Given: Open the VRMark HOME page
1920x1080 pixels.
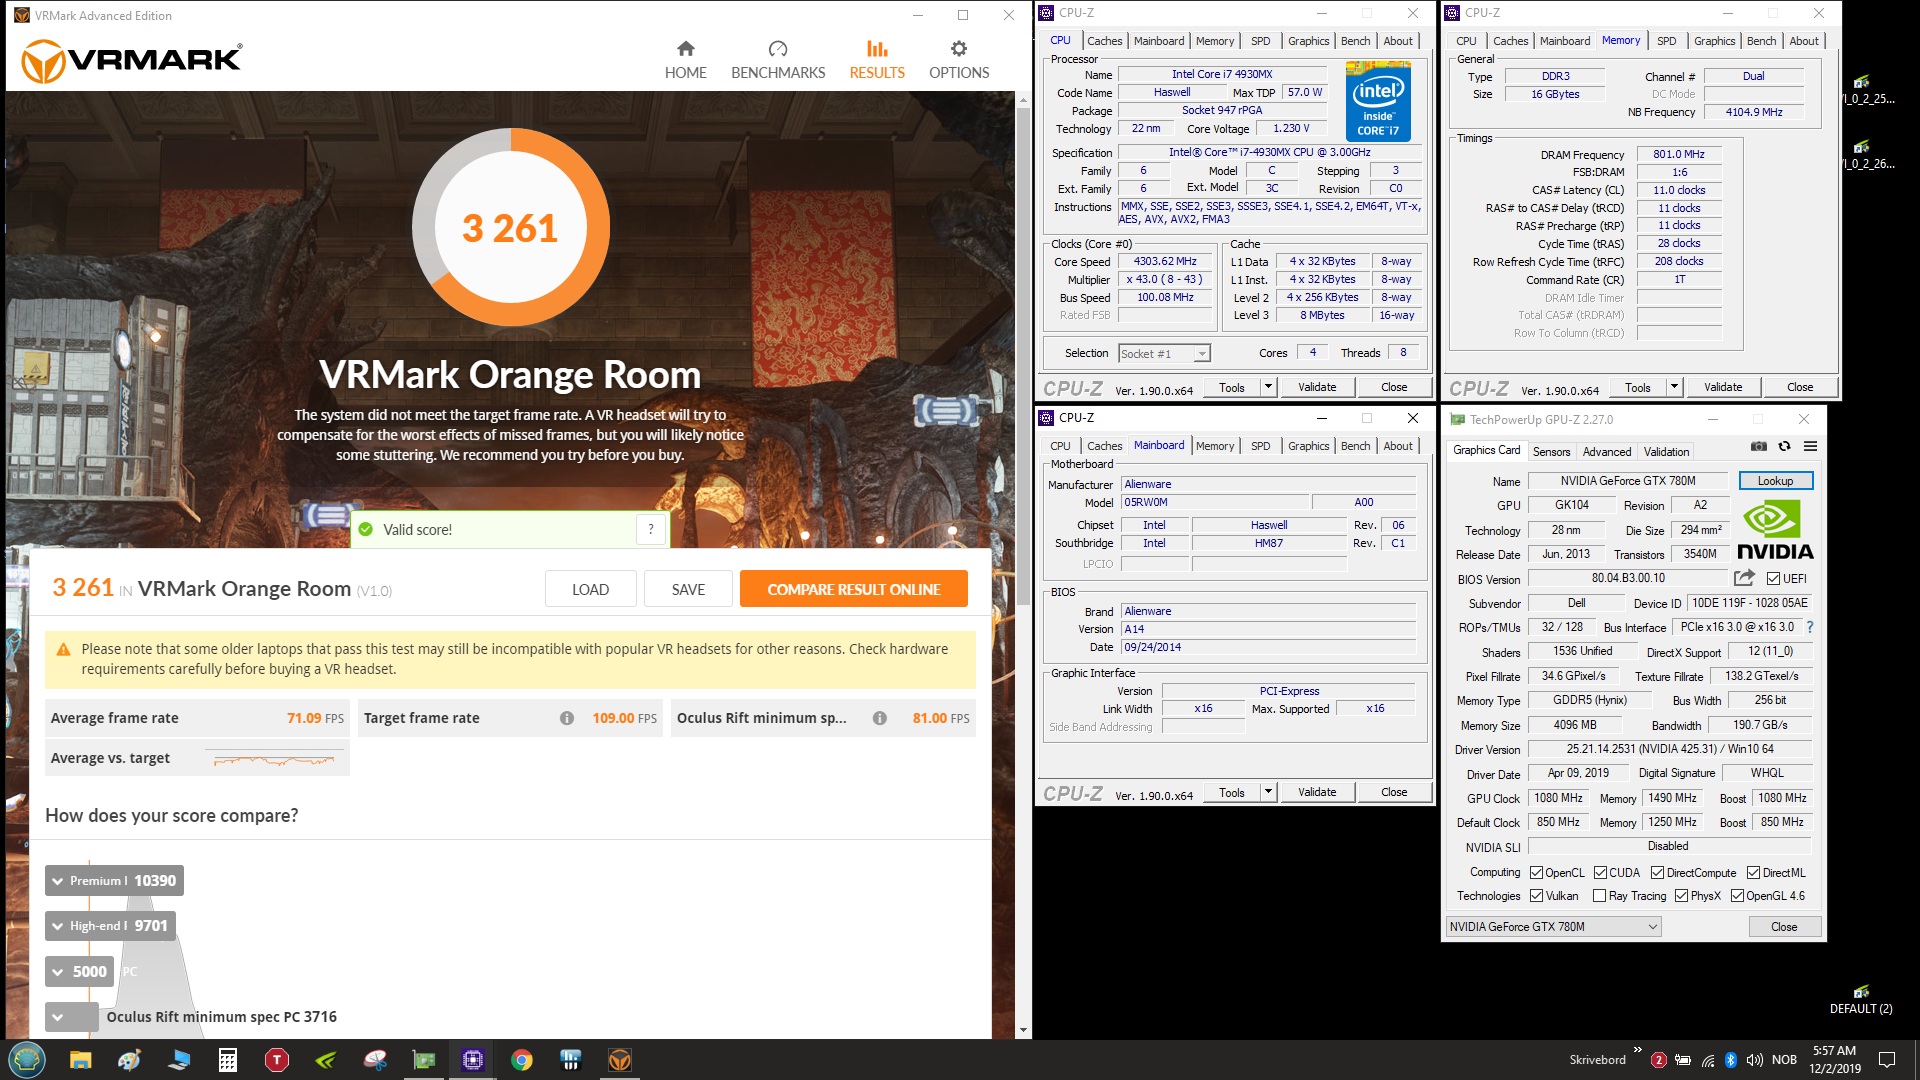Looking at the screenshot, I should pos(685,60).
